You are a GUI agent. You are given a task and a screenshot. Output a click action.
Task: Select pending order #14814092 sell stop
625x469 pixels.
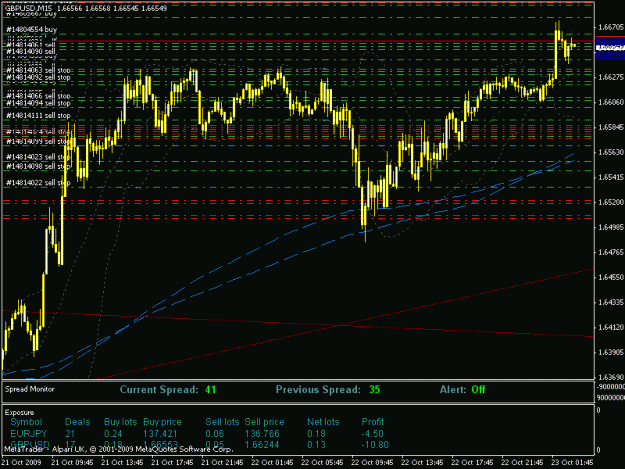click(38, 77)
